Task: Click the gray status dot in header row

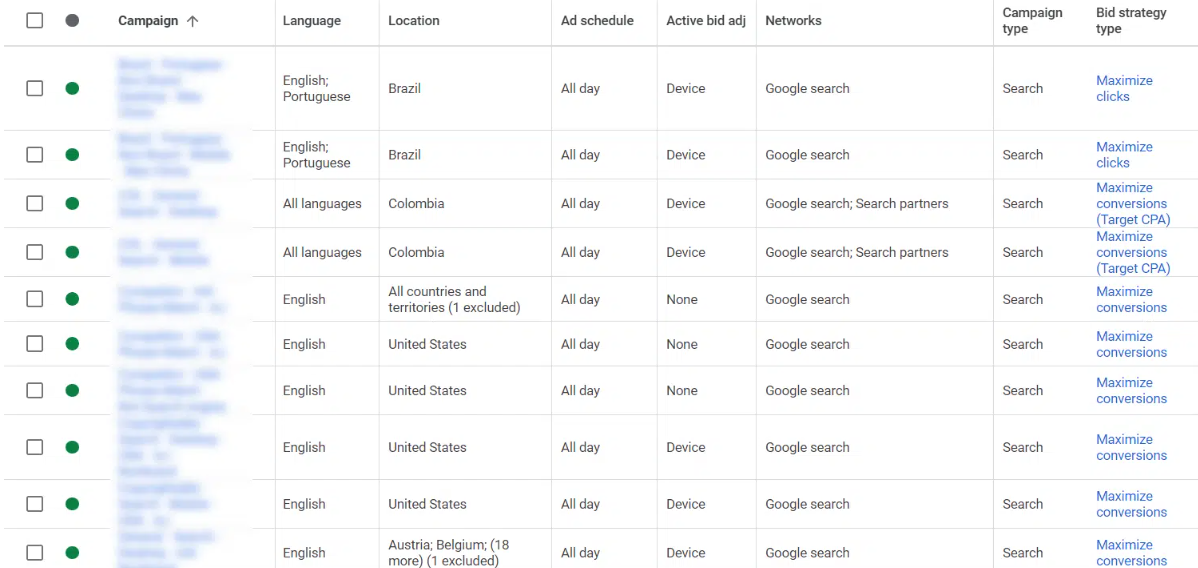Action: (x=72, y=21)
